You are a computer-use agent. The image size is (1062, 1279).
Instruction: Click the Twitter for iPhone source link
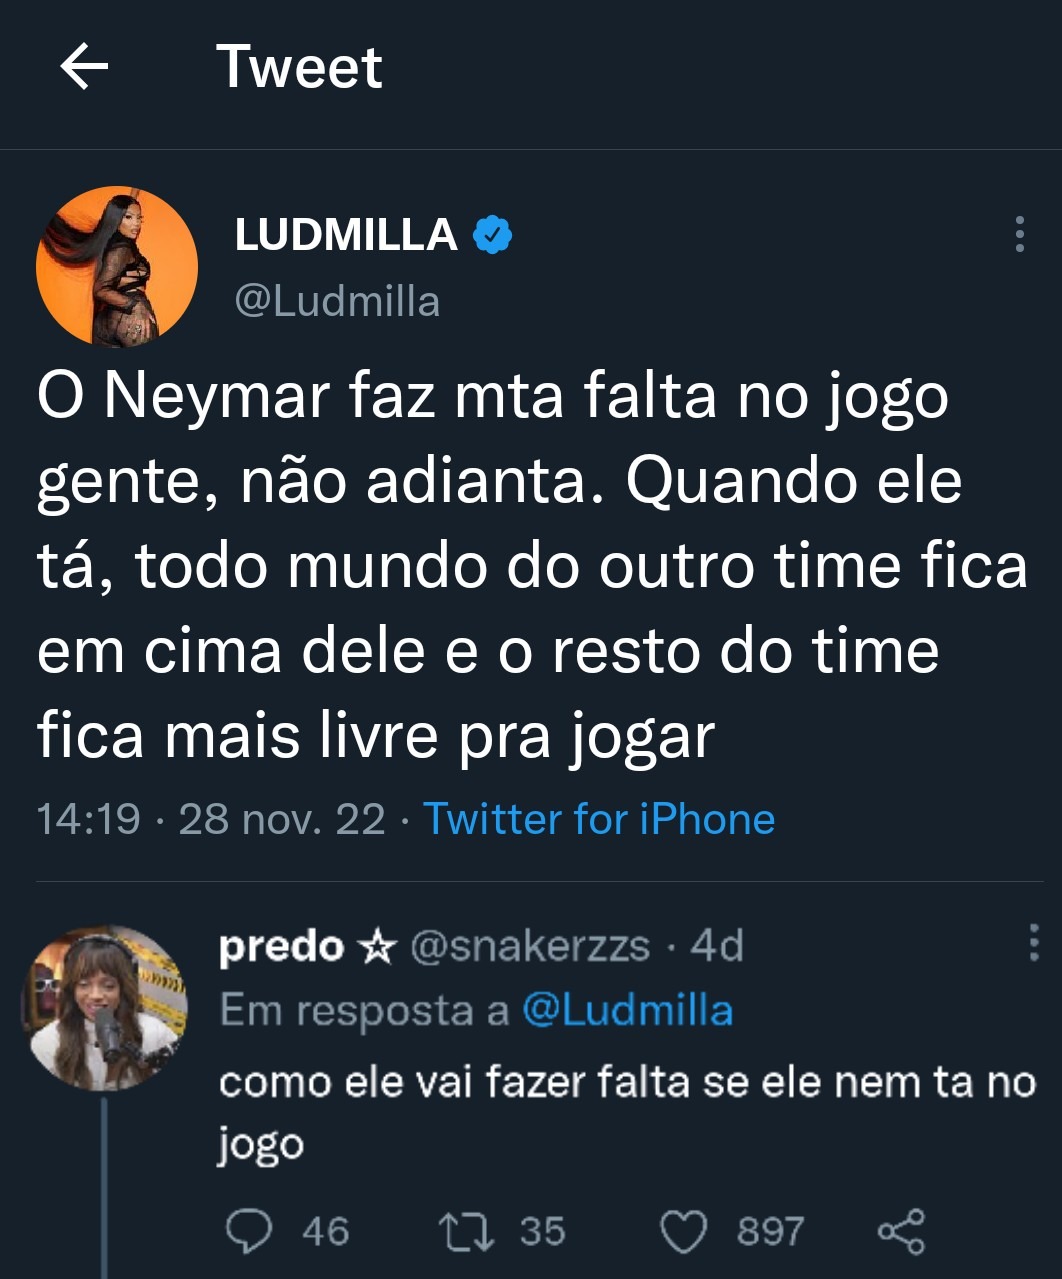[x=599, y=819]
